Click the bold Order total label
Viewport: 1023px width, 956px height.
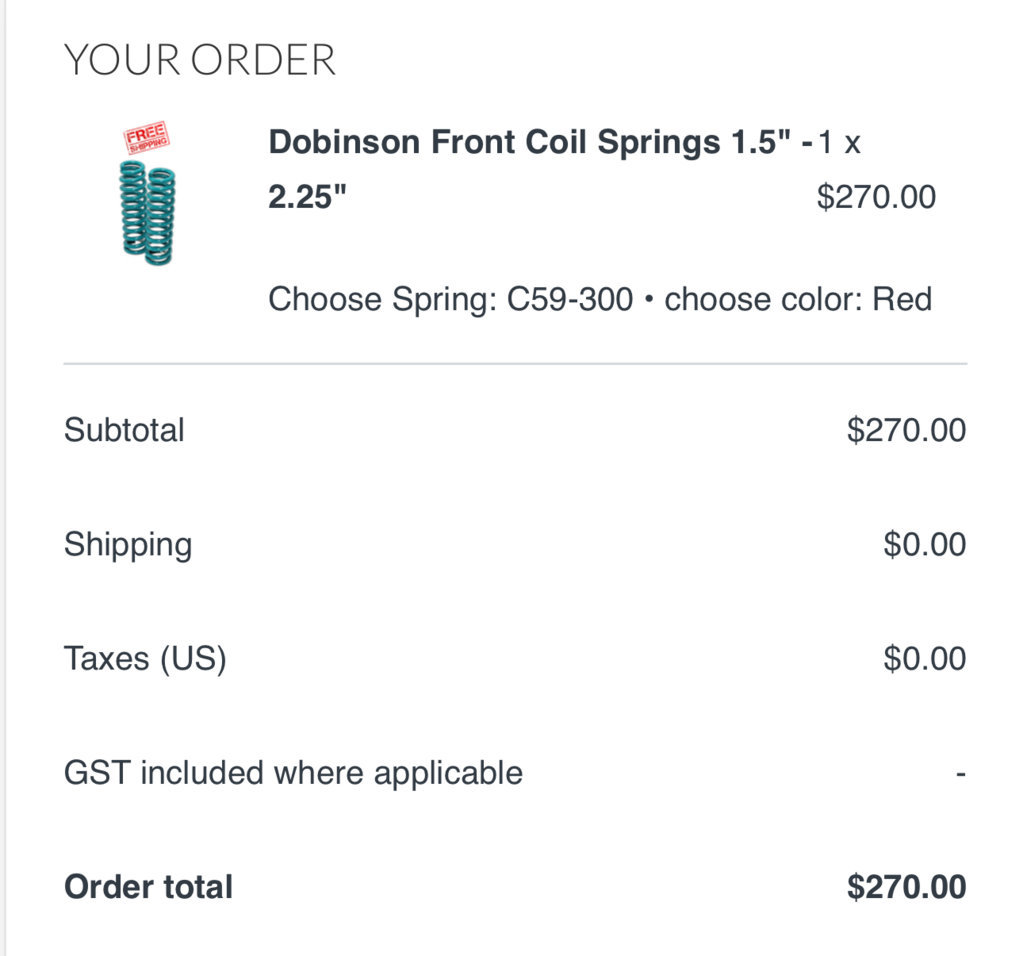tap(148, 887)
